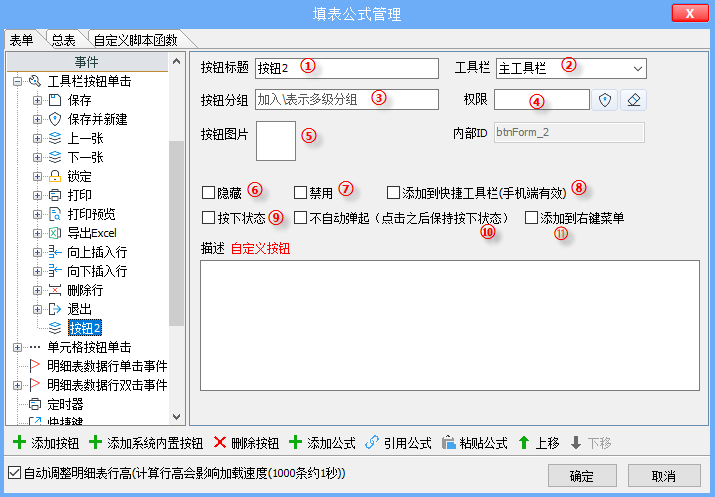The height and width of the screenshot is (497, 715).
Task: Clear permission with eraser button
Action: (x=633, y=100)
